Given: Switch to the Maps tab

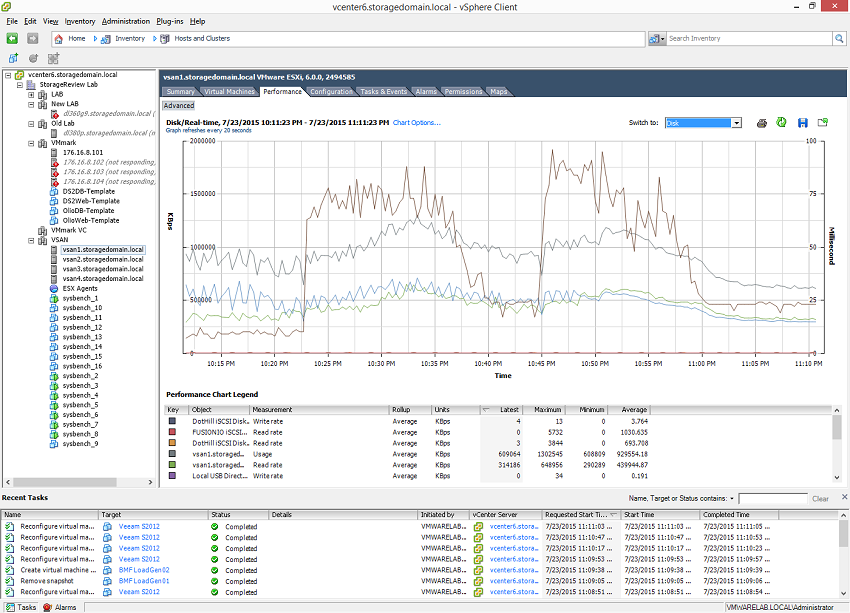Looking at the screenshot, I should 498,92.
